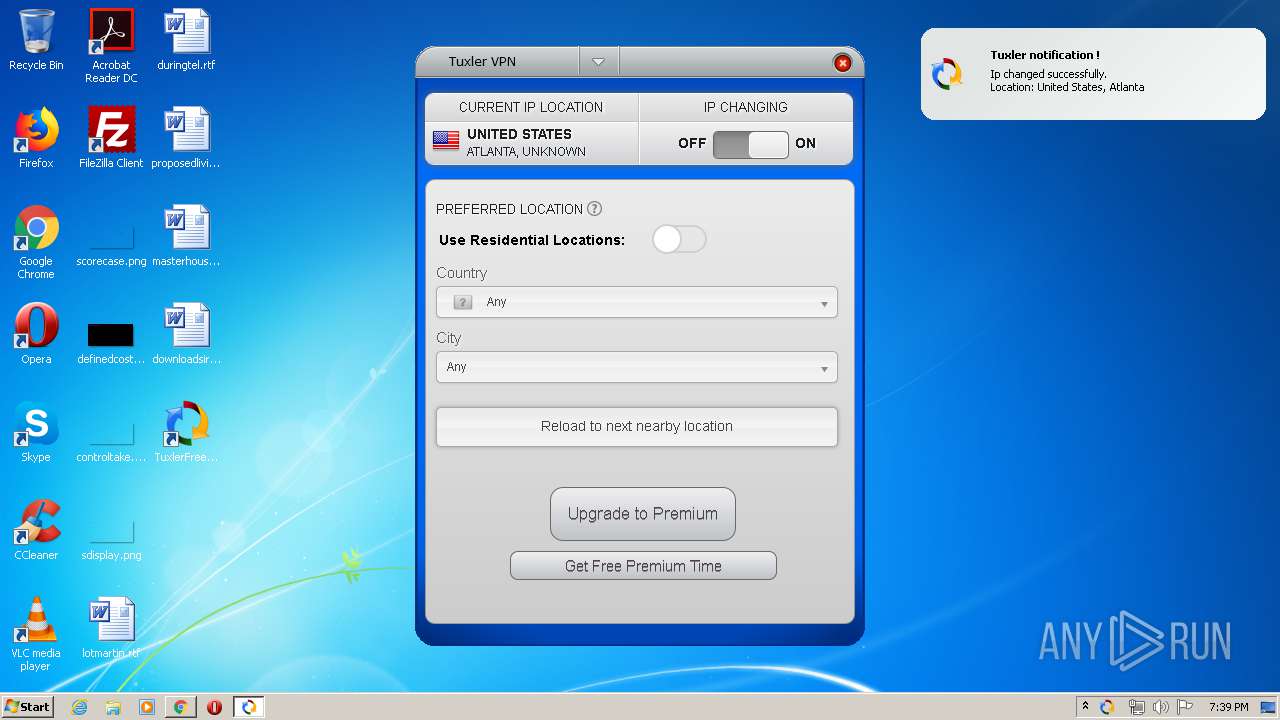The image size is (1280, 720).
Task: Select proposedlivi... document on desktop
Action: [x=186, y=138]
